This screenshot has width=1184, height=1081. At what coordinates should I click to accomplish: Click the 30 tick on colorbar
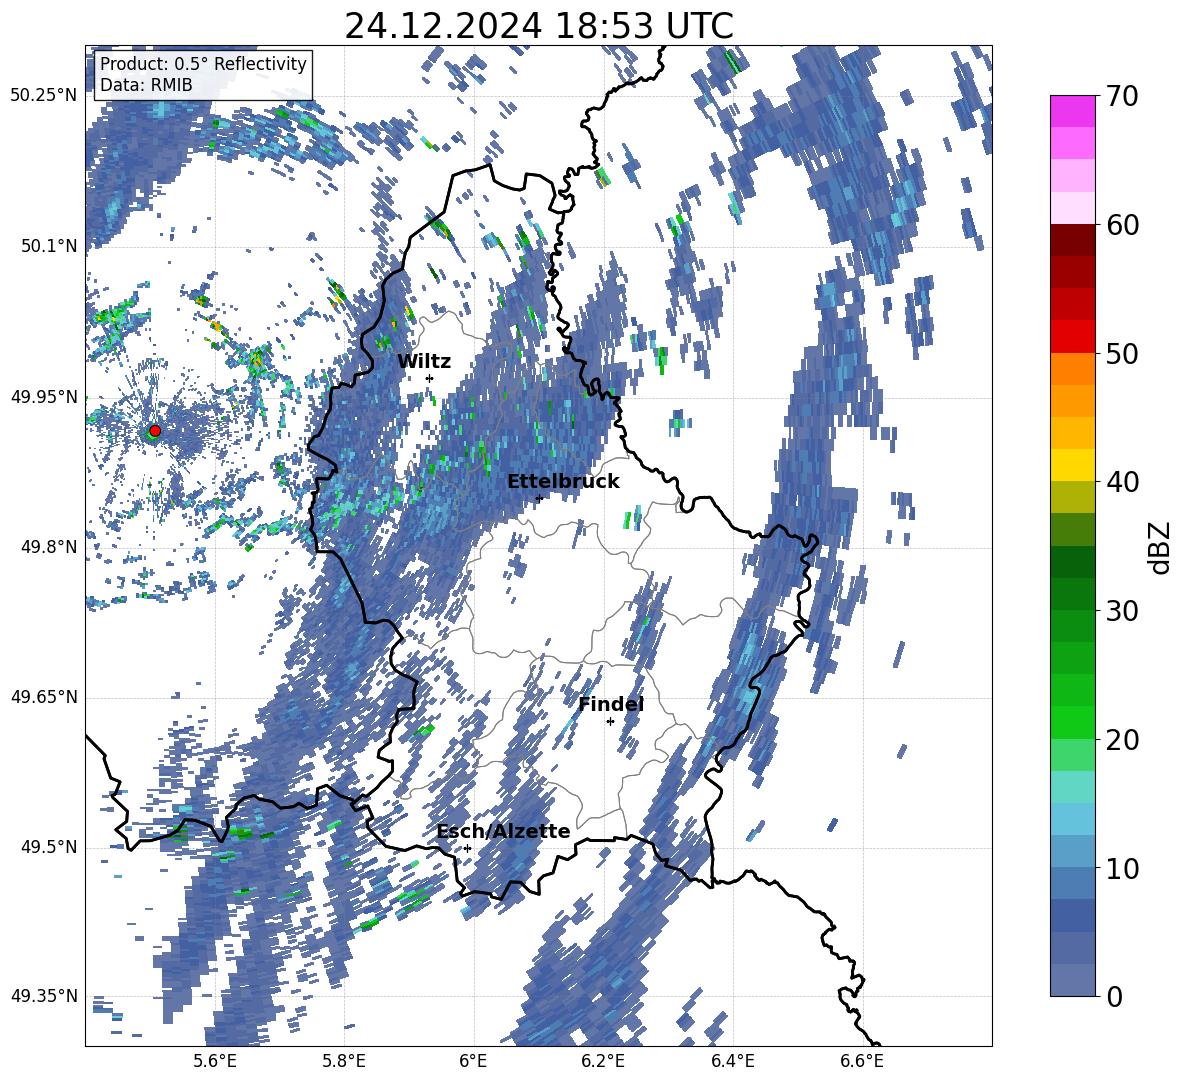click(1121, 610)
